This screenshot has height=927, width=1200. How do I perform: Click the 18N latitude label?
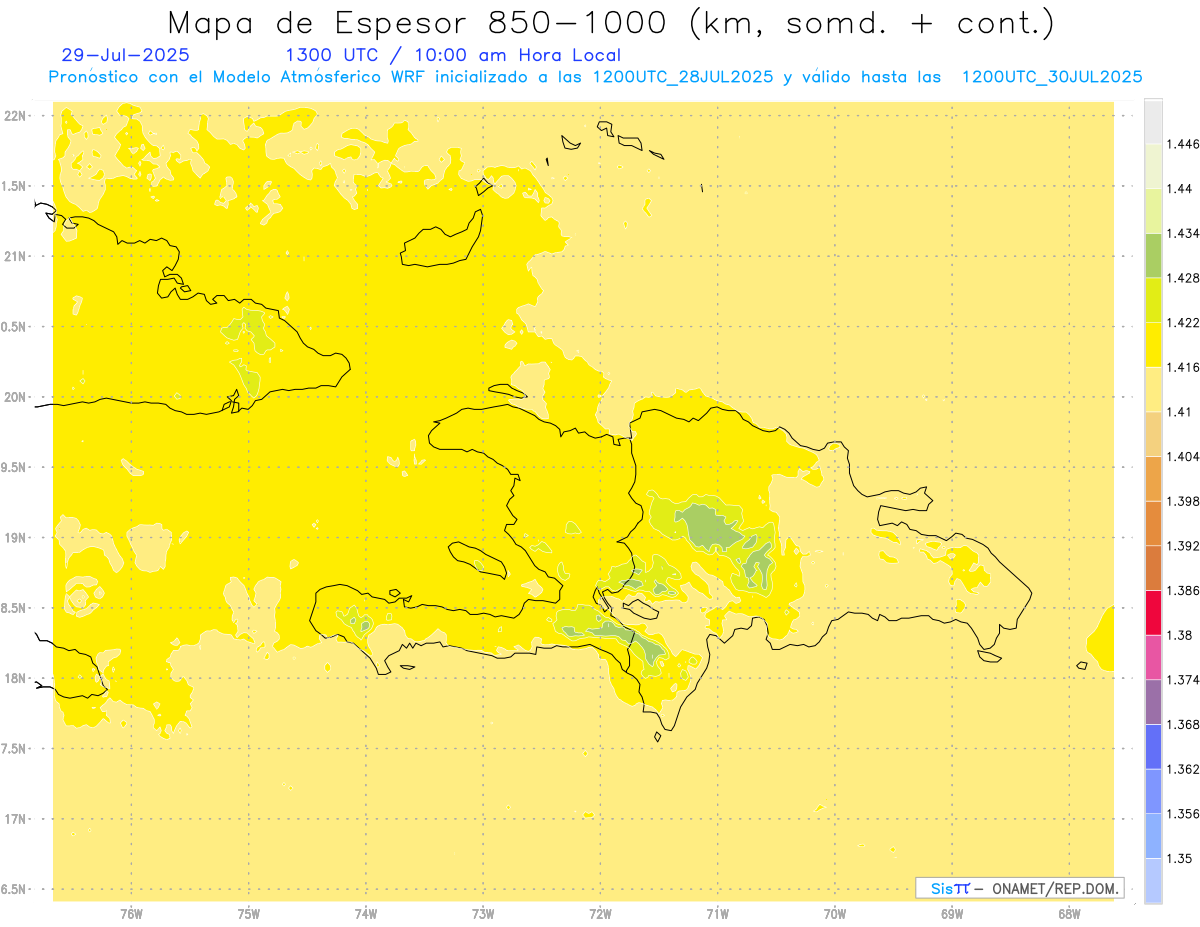pos(16,679)
